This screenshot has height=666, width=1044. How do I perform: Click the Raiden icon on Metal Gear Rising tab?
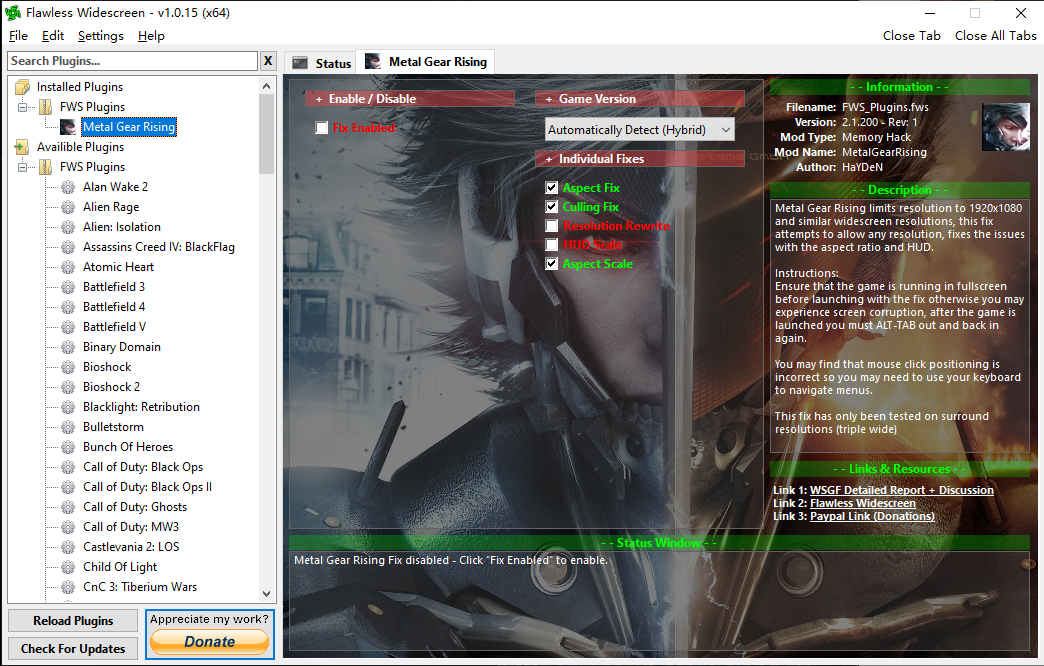(x=373, y=61)
